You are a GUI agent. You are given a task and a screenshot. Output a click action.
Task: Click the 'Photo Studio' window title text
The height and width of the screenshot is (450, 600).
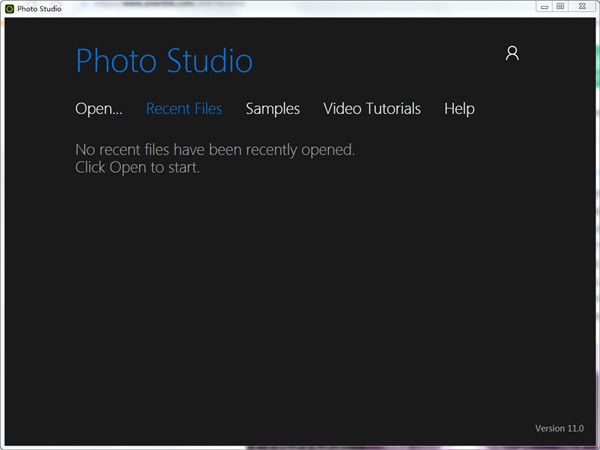pos(39,9)
